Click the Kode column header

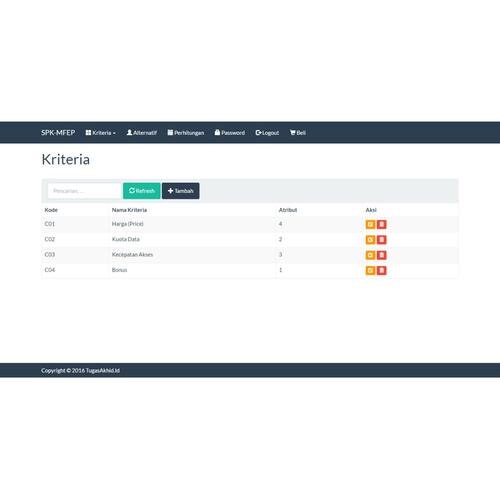51,210
